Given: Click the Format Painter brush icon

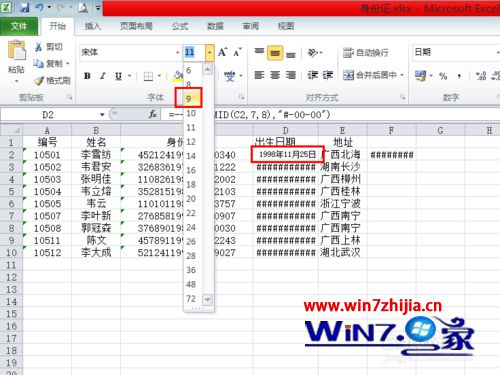Looking at the screenshot, I should (x=39, y=80).
